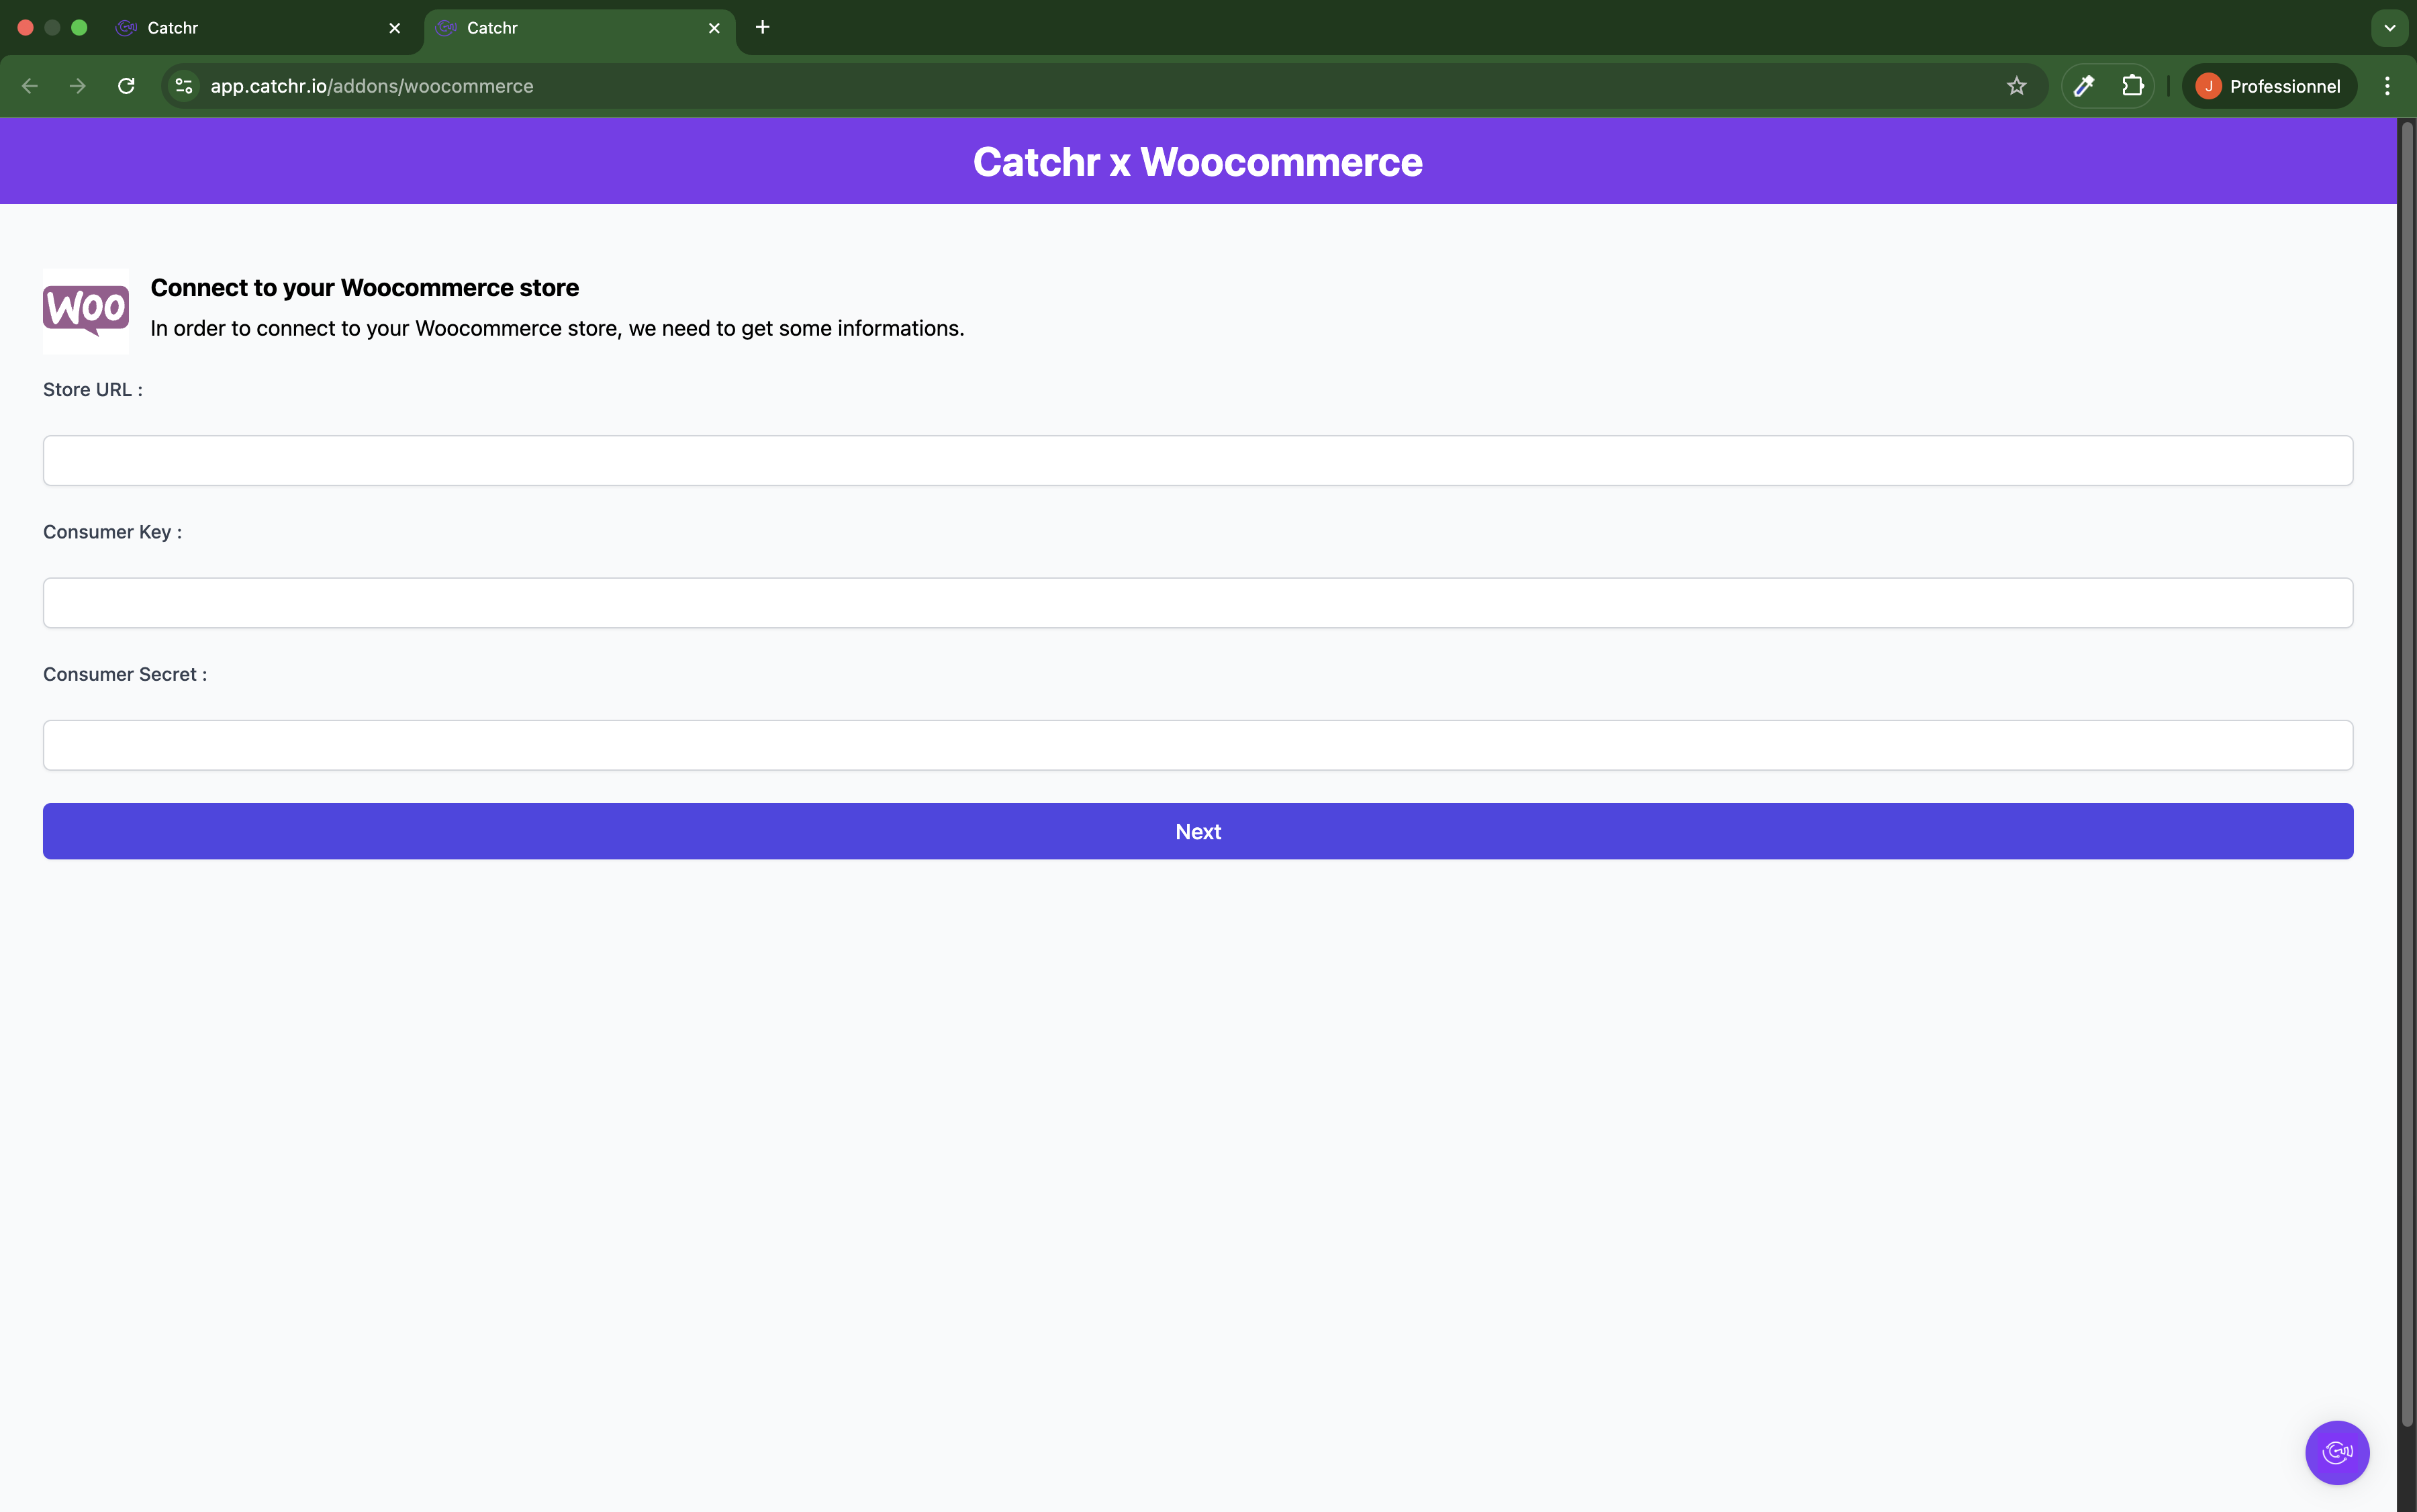Click the Store URL label
Viewport: 2417px width, 1512px height.
tap(93, 390)
